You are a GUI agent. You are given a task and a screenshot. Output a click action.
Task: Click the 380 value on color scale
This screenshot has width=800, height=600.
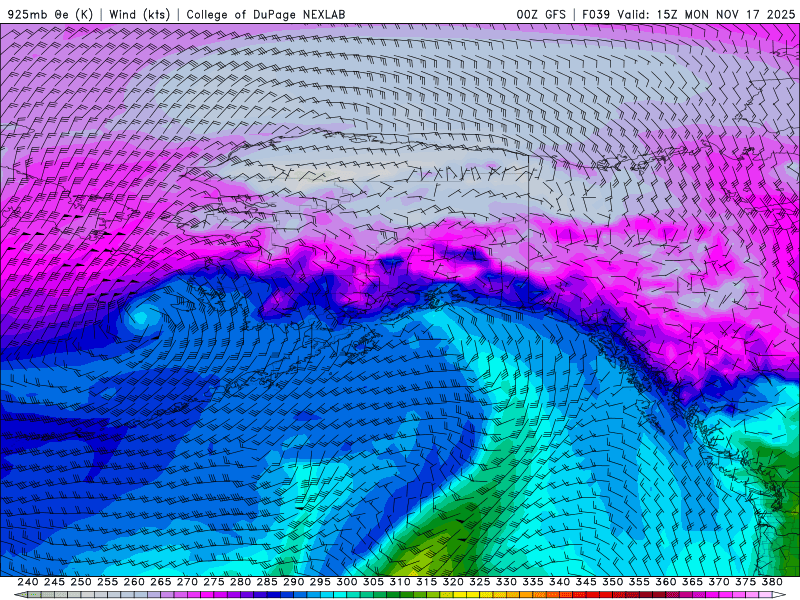click(772, 582)
